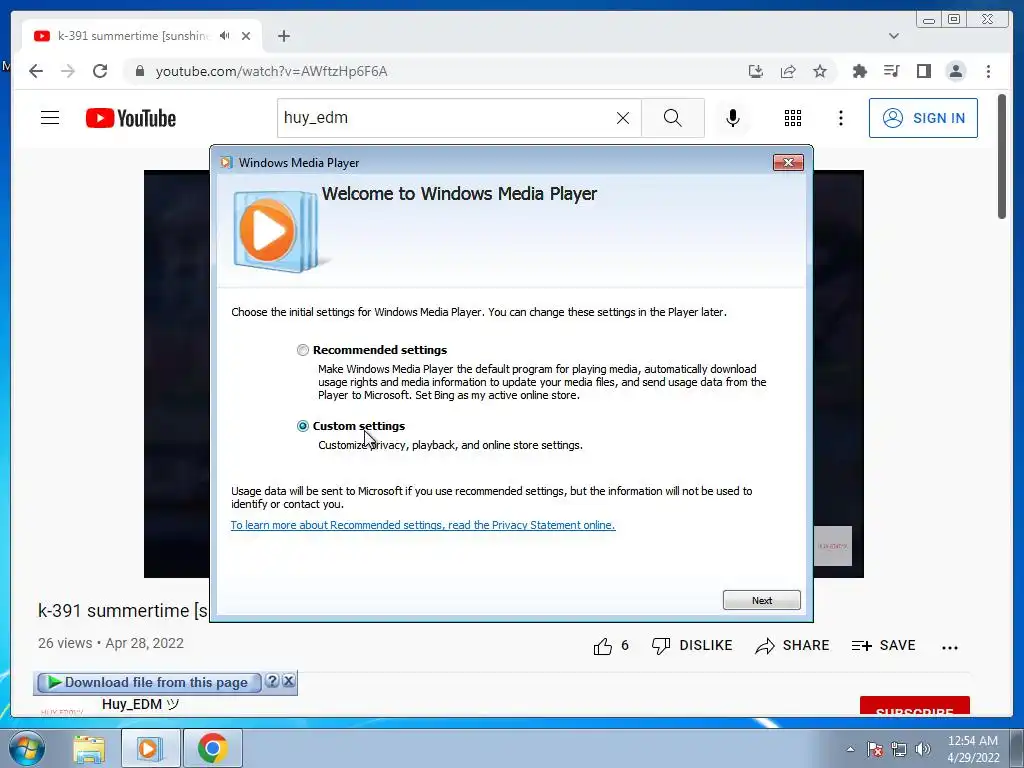Click the SHARE button under video
Image resolution: width=1024 pixels, height=768 pixels.
tap(792, 645)
